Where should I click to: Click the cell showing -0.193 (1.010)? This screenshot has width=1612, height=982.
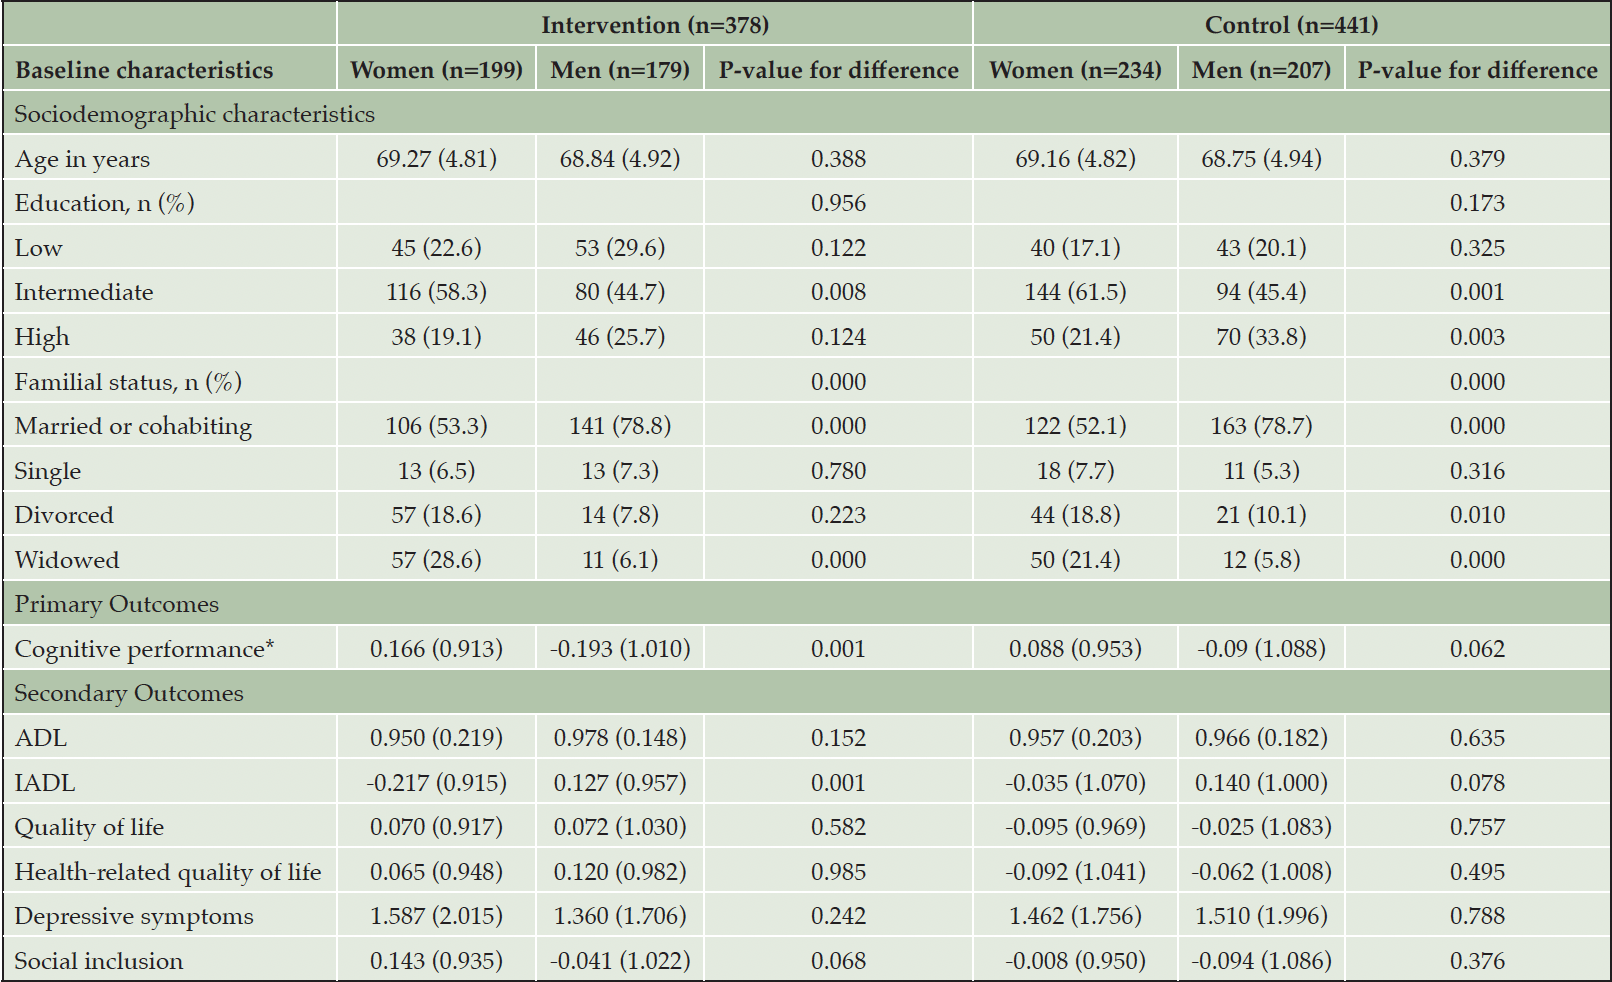[x=620, y=649]
